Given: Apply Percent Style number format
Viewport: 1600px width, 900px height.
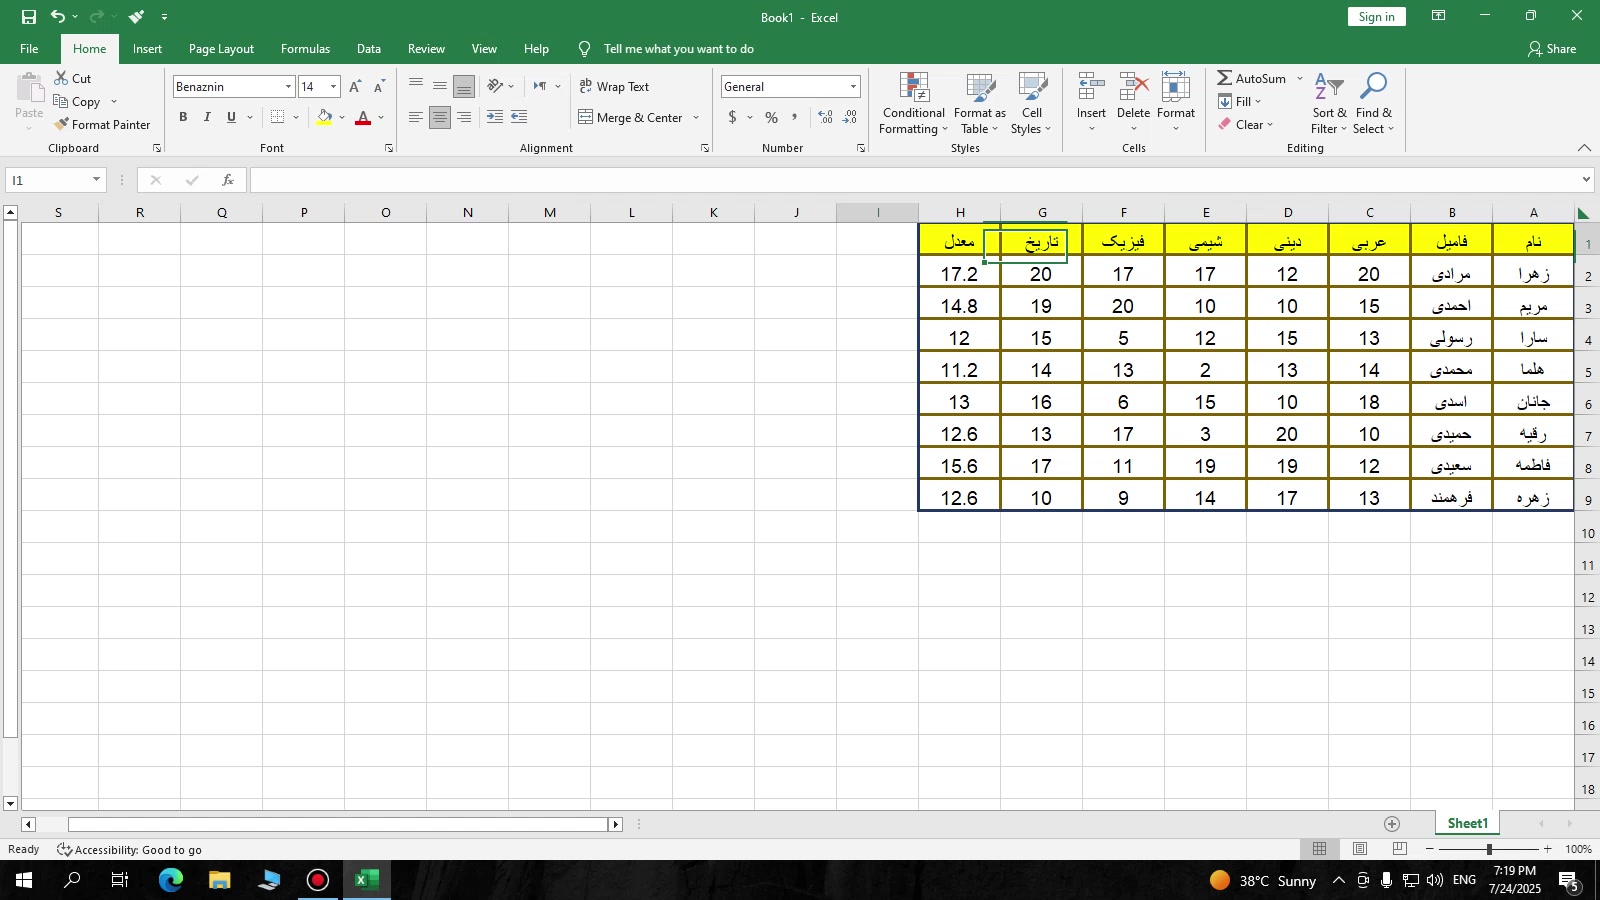Looking at the screenshot, I should [771, 117].
